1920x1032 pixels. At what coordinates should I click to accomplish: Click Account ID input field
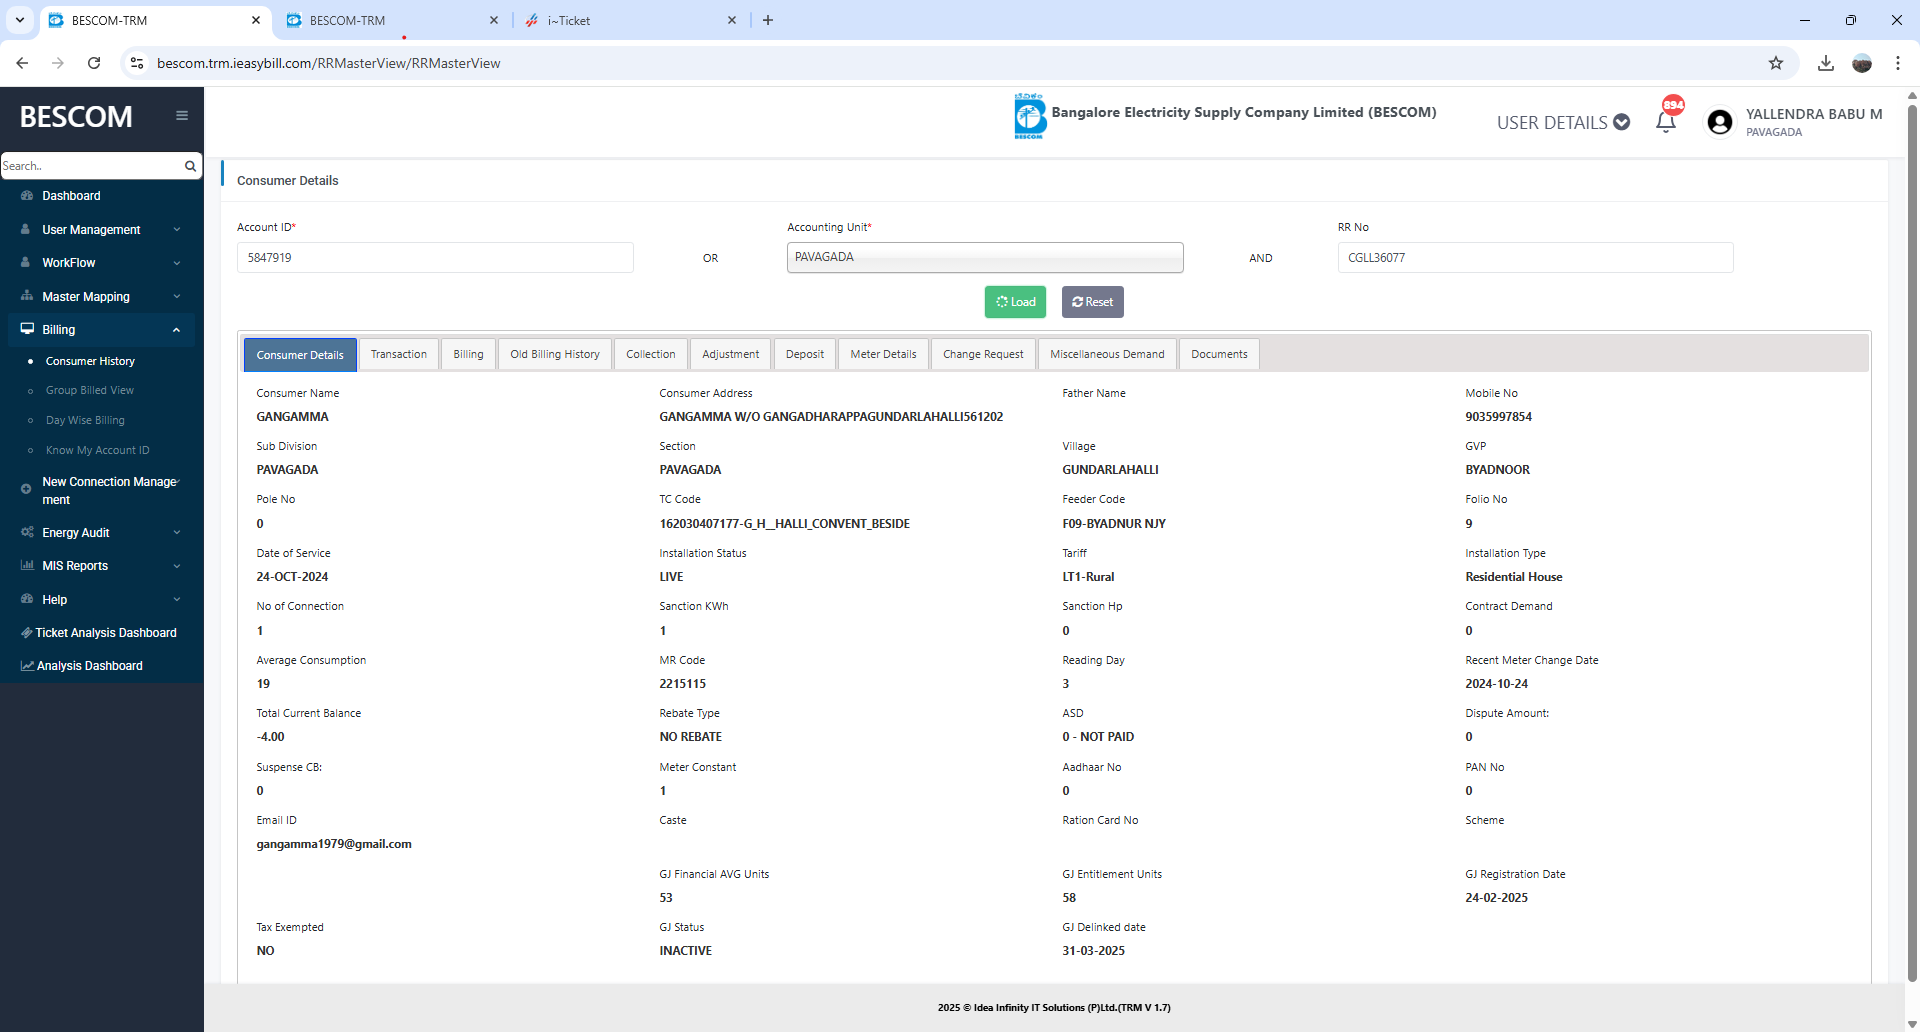point(435,257)
